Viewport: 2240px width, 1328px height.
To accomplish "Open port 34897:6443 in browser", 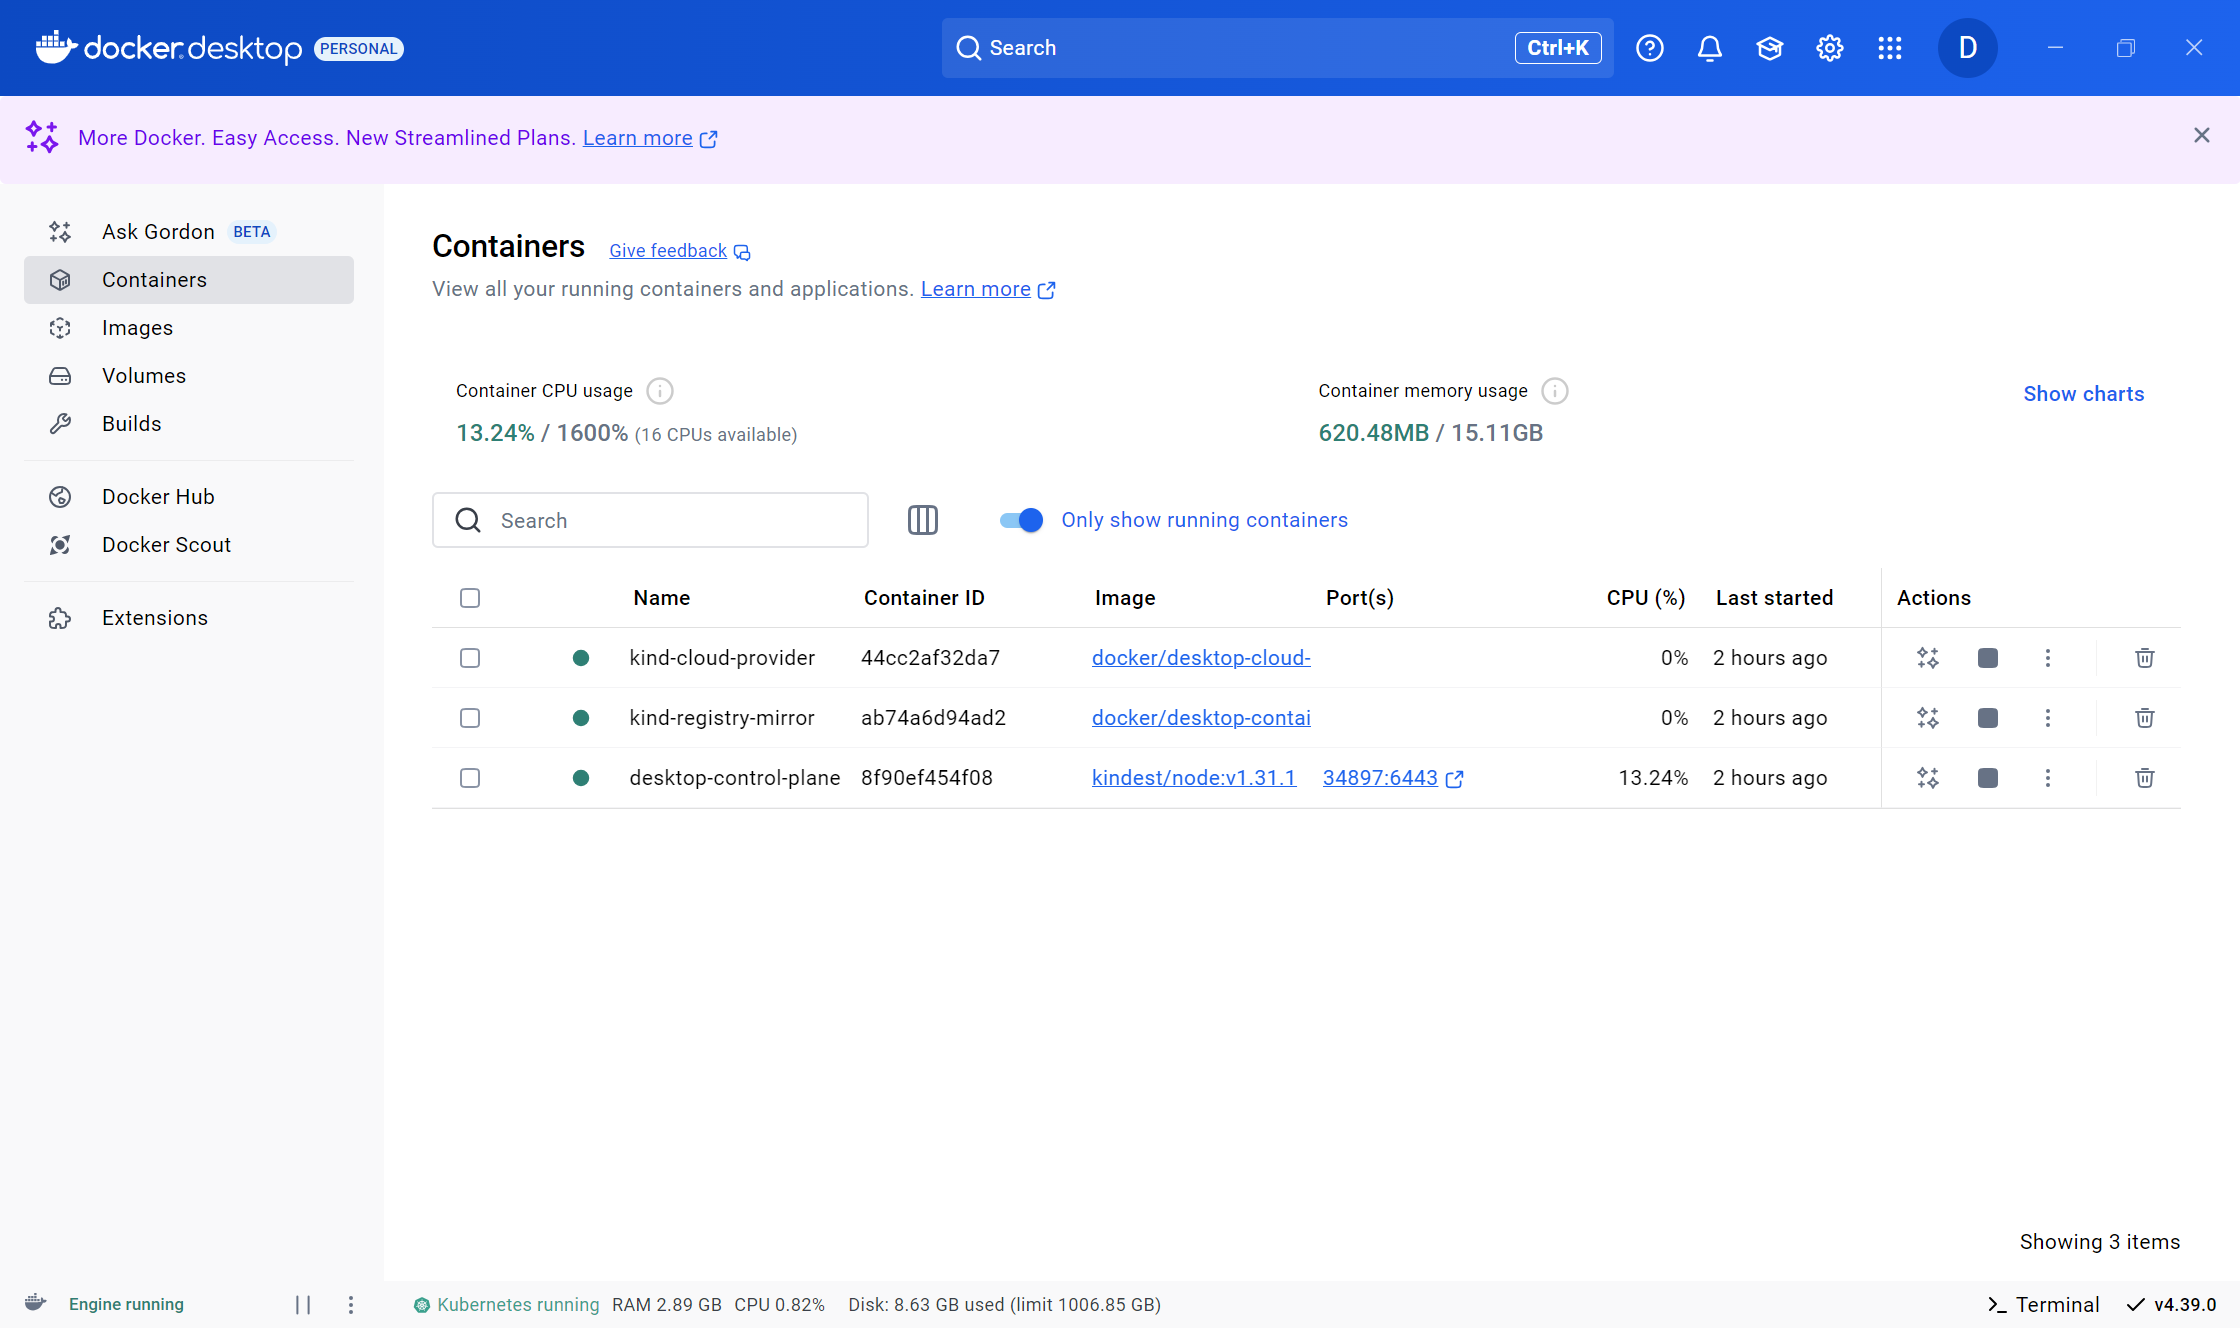I will [1393, 778].
